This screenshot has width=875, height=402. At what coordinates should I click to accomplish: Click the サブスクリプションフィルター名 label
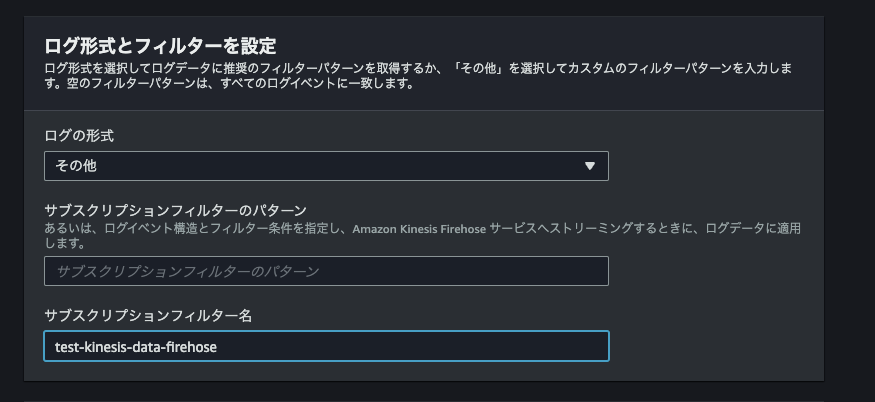click(147, 315)
